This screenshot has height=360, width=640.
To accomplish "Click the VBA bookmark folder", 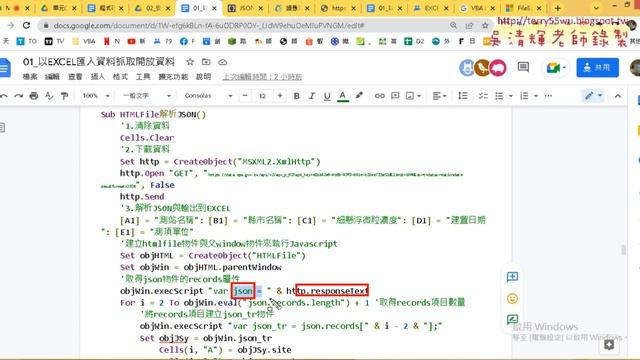I will click(x=84, y=41).
